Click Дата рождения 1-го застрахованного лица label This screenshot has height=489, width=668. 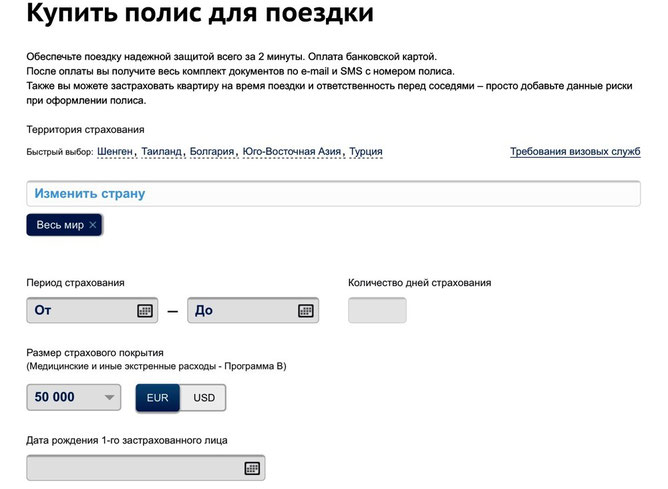pyautogui.click(x=127, y=440)
